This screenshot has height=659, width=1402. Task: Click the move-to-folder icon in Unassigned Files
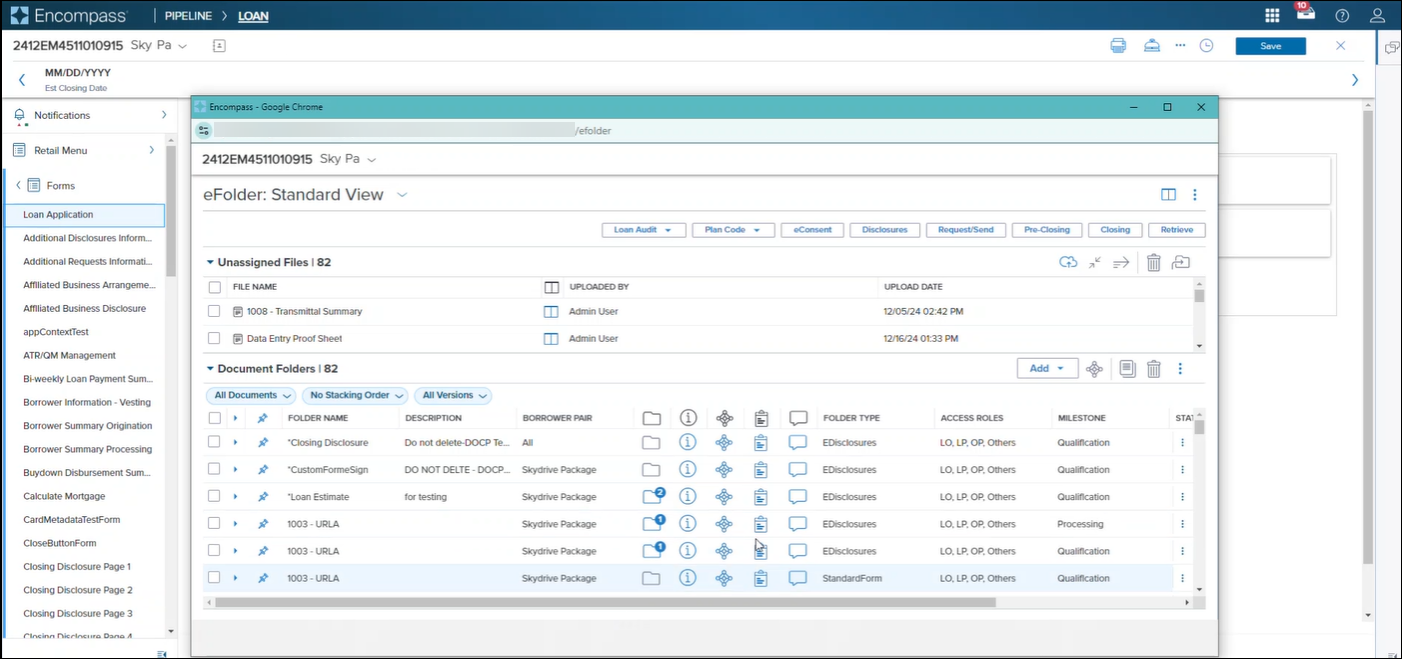pyautogui.click(x=1181, y=262)
